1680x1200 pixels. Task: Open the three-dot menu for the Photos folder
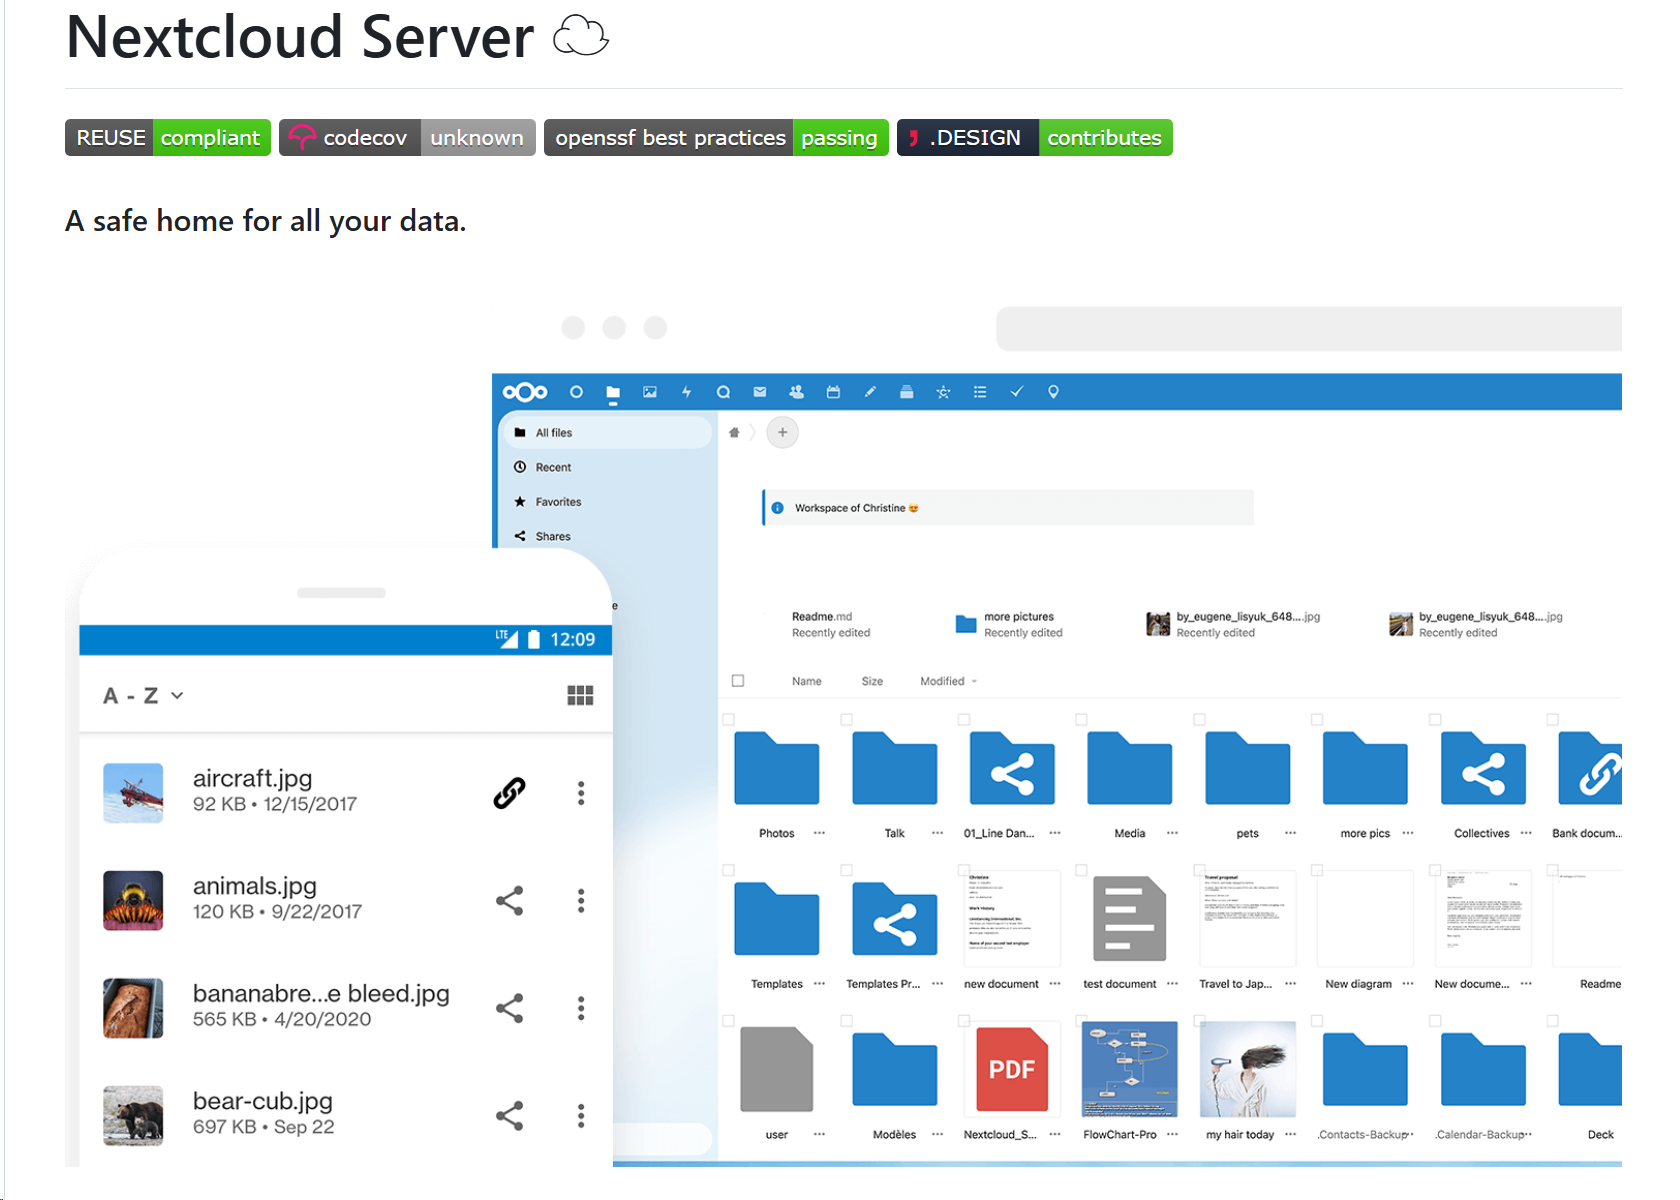[x=819, y=833]
